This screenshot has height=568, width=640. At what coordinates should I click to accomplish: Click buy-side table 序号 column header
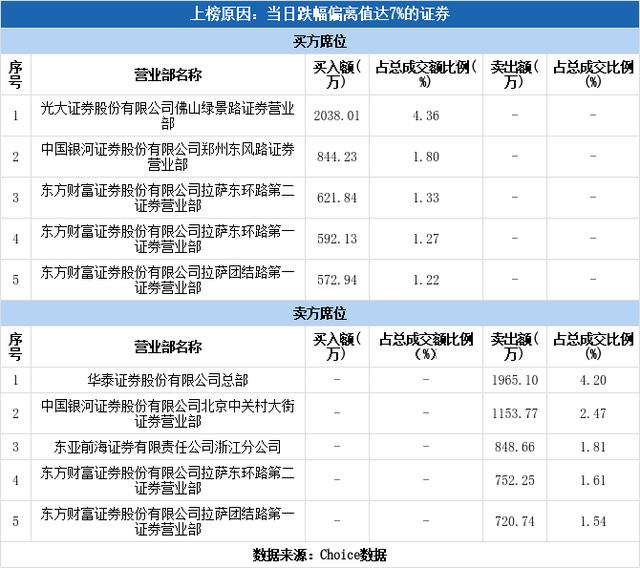click(x=16, y=75)
